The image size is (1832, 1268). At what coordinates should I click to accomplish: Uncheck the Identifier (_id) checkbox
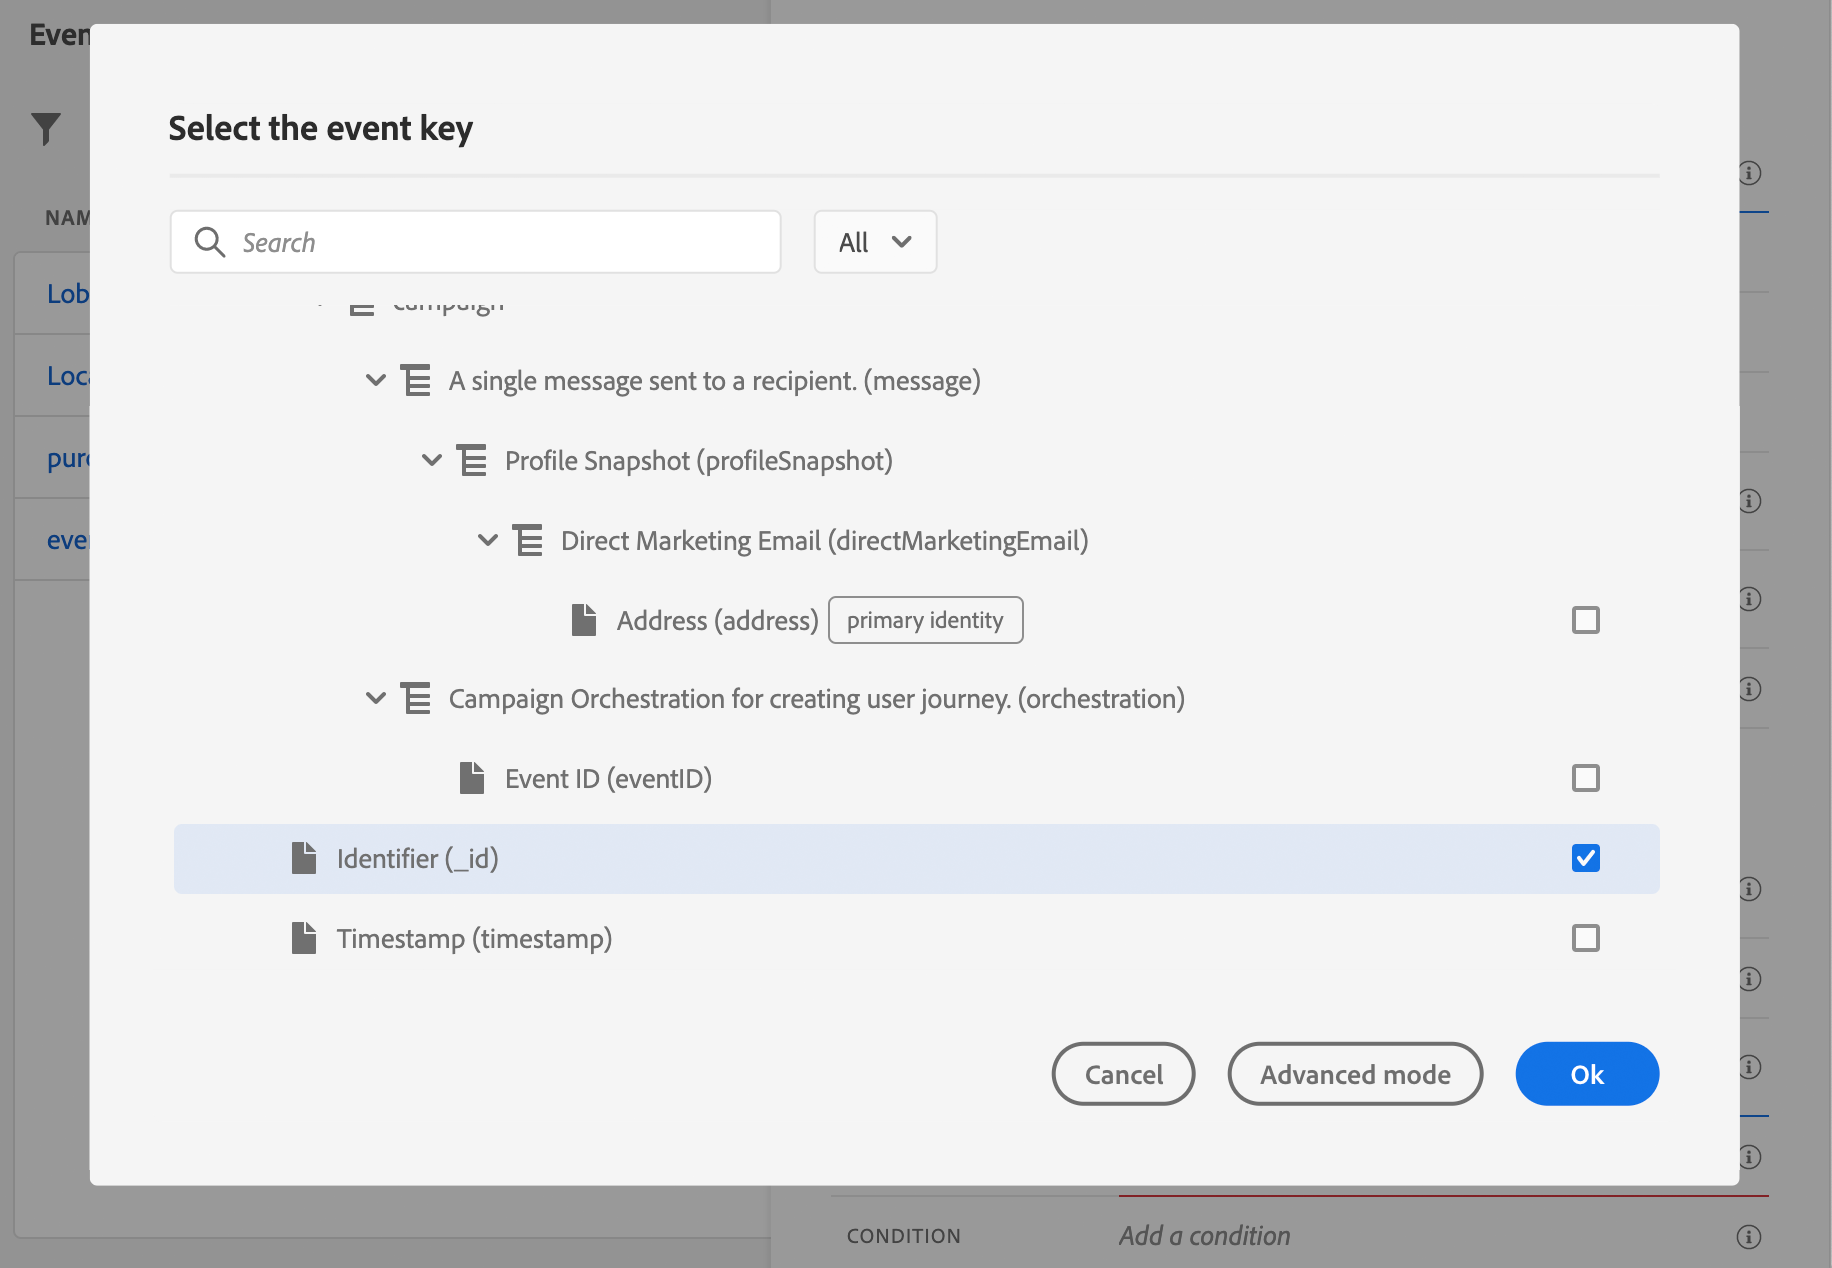[1586, 858]
